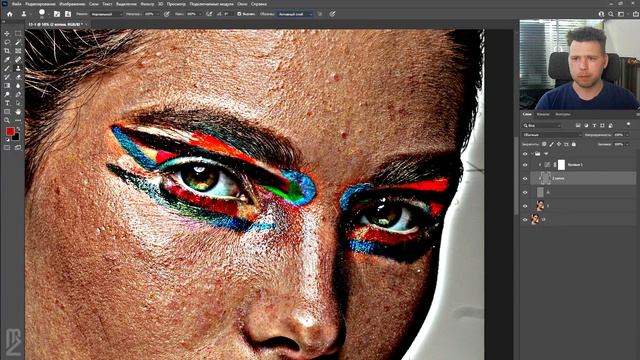
Task: Open search icon at top right
Action: tap(611, 14)
